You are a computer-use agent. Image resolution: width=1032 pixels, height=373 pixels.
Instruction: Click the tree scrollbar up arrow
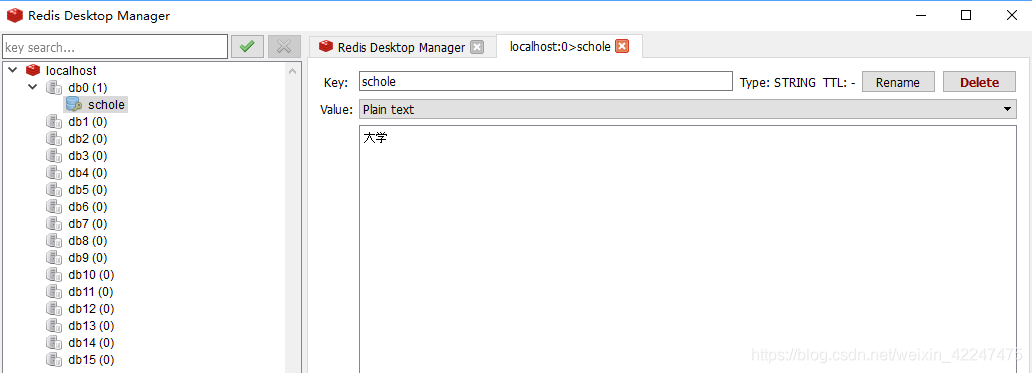(293, 70)
